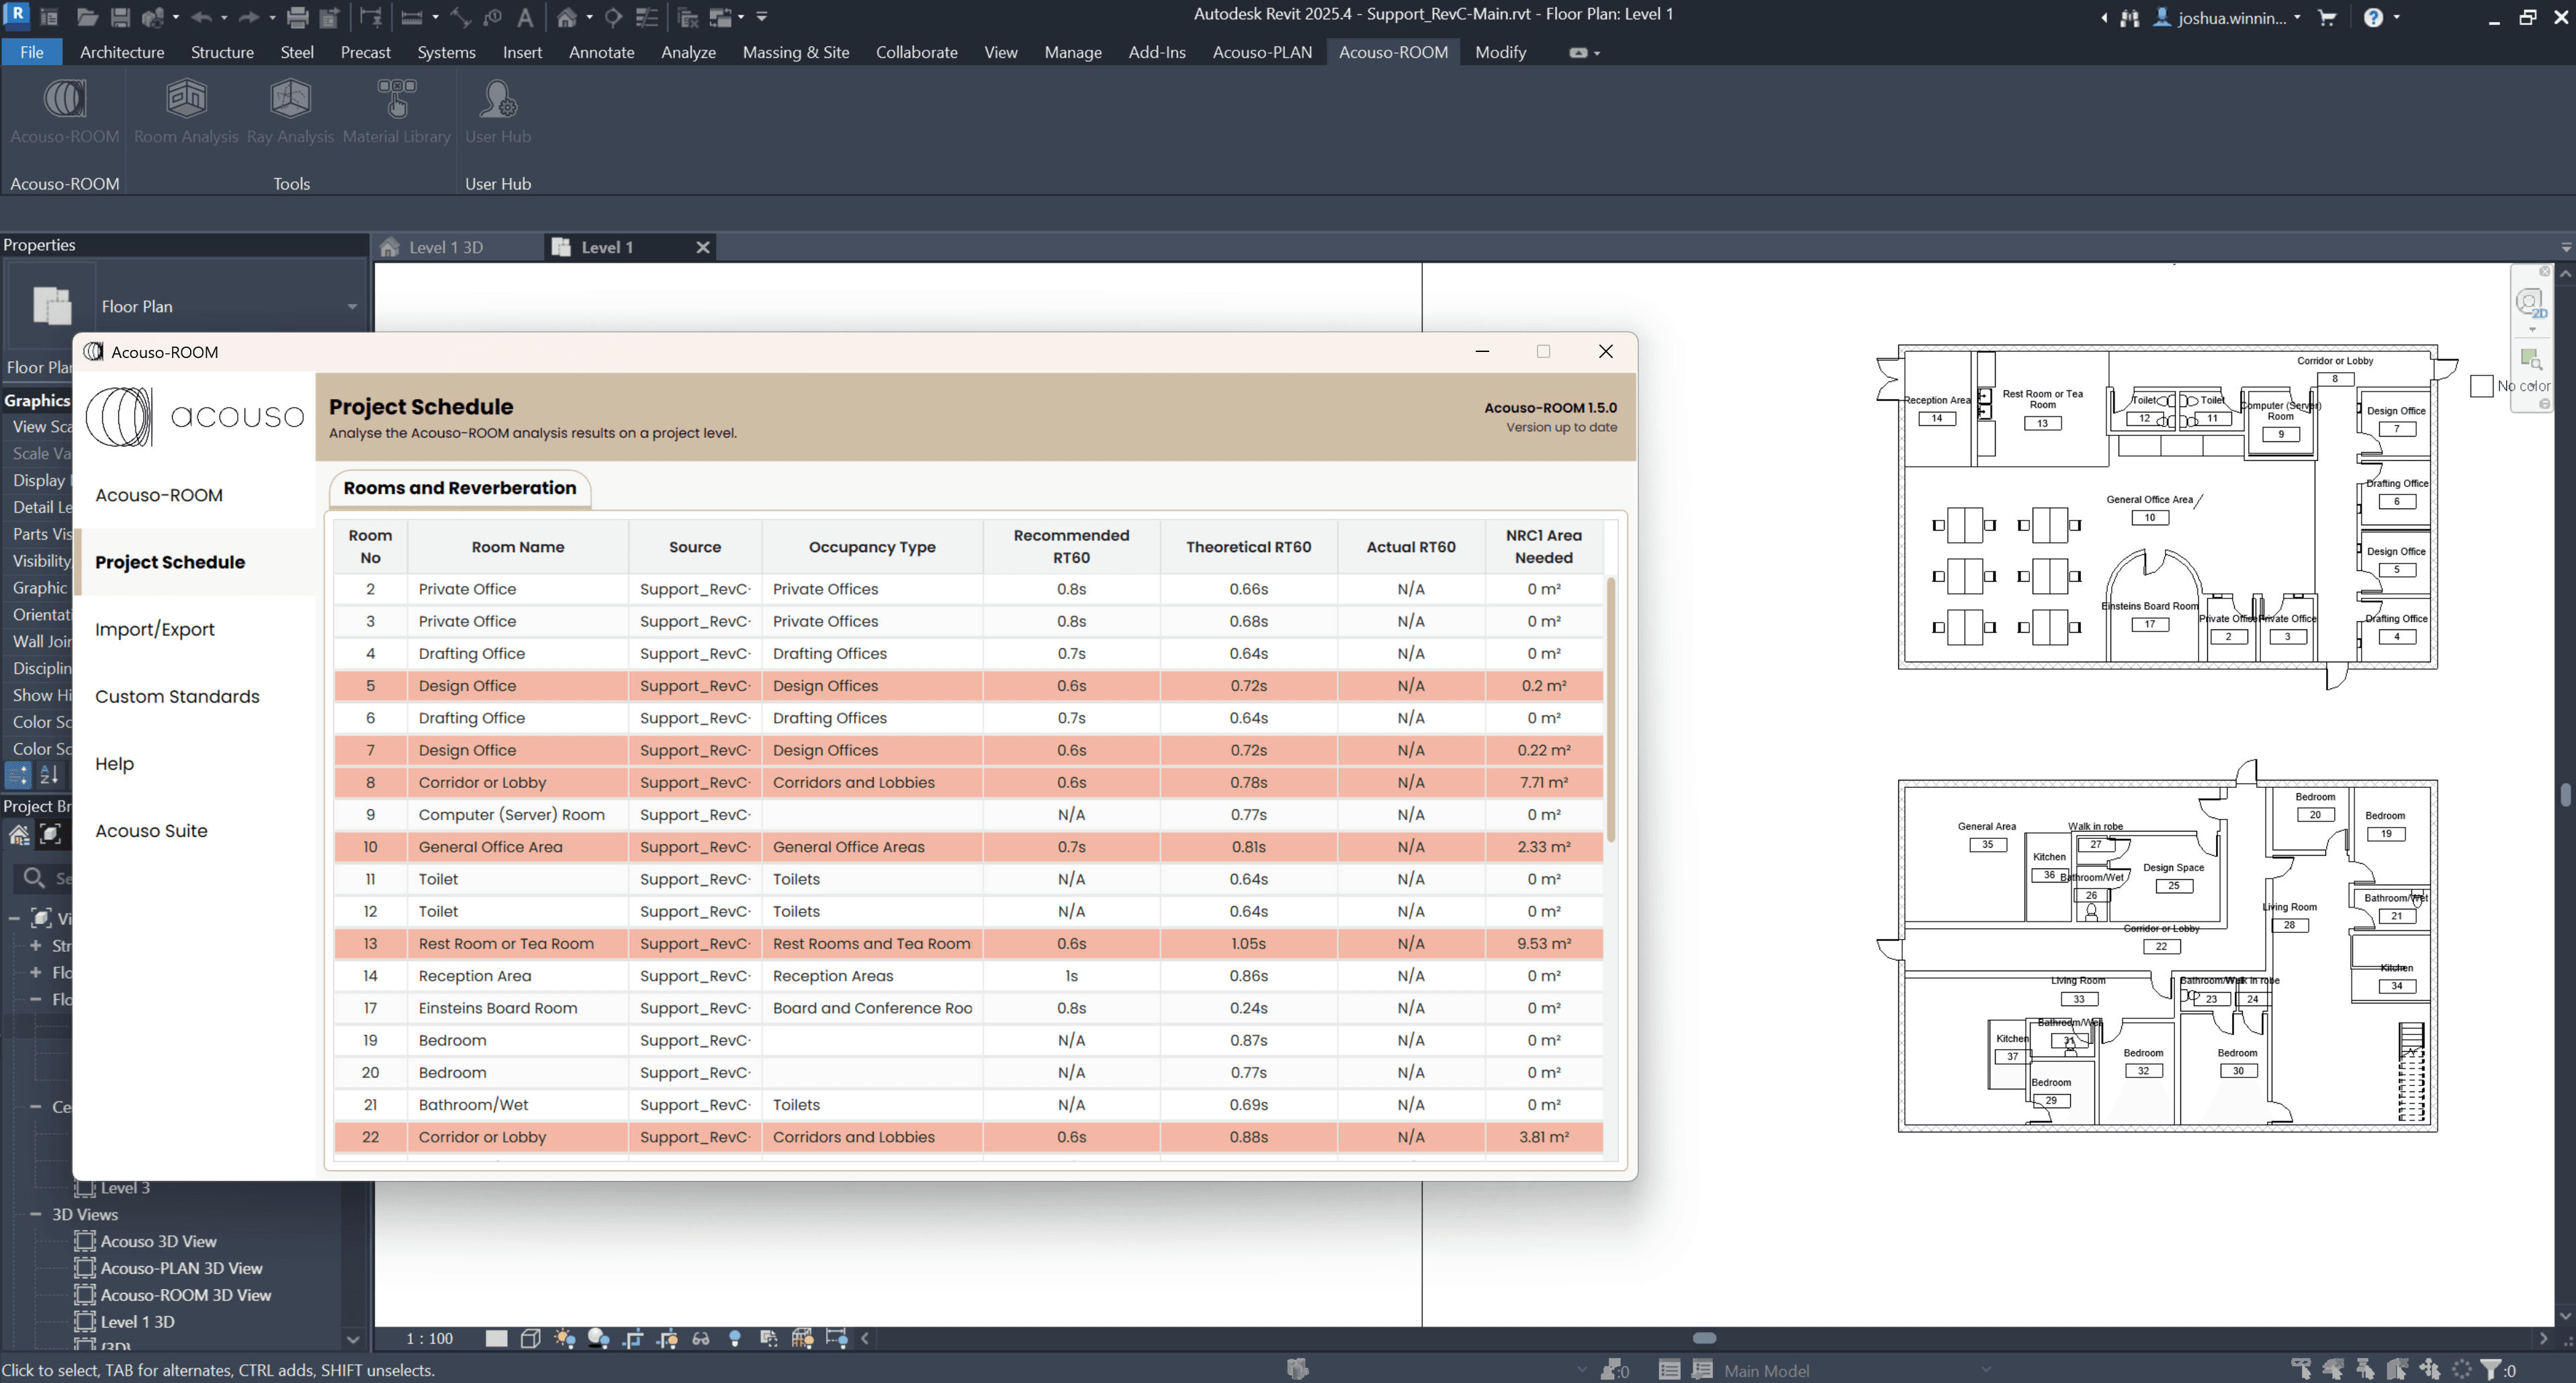Image resolution: width=2576 pixels, height=1383 pixels.
Task: Select the Text tool icon in quick access toolbar
Action: 525,17
